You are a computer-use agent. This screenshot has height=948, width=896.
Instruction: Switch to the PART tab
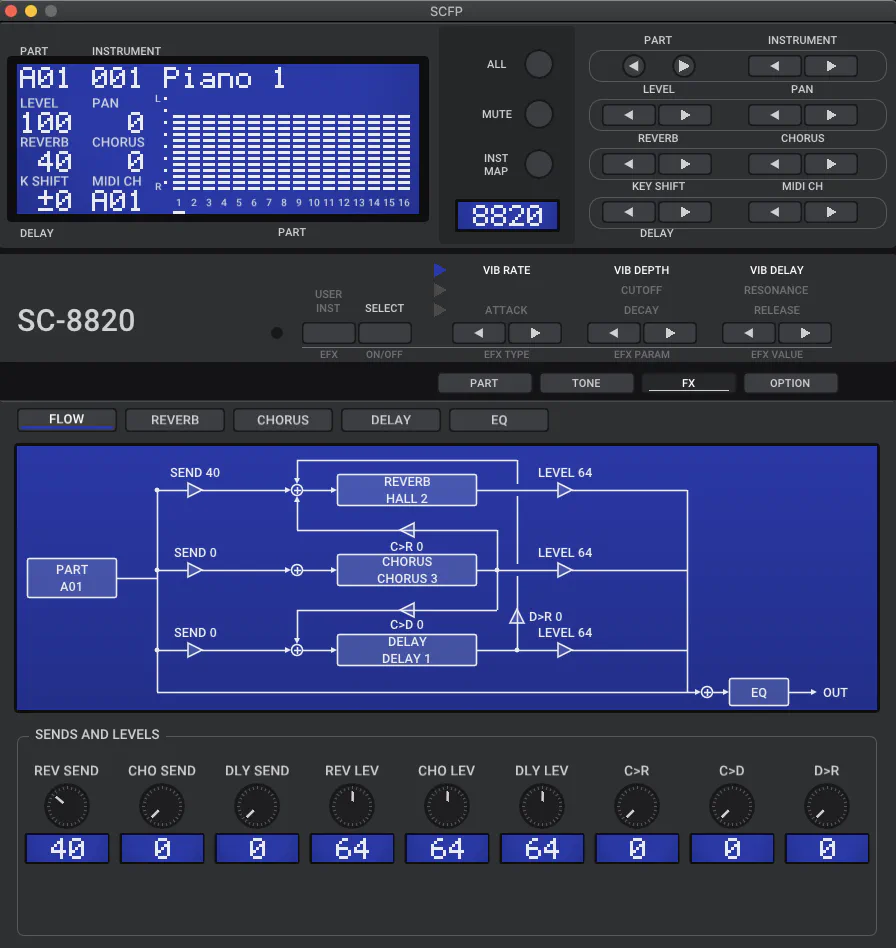tap(484, 383)
